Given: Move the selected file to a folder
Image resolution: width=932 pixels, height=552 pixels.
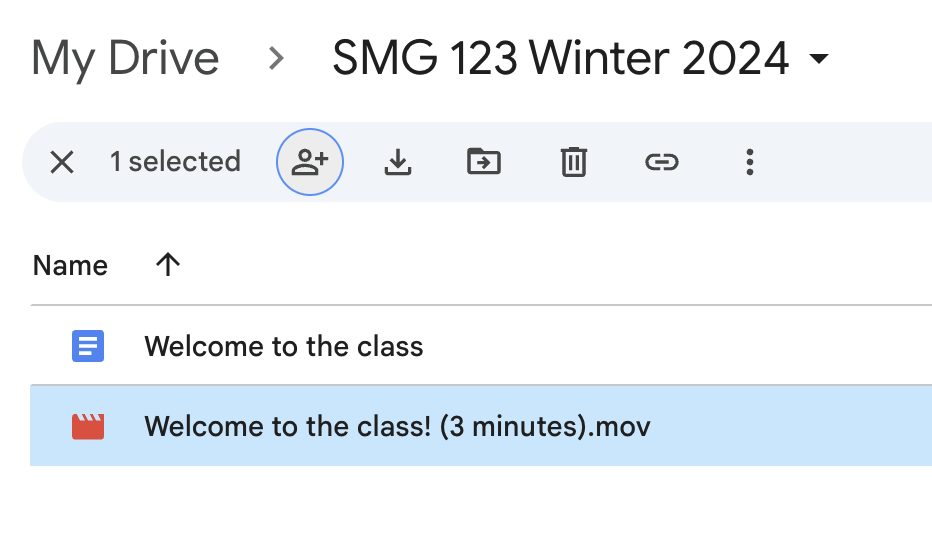Looking at the screenshot, I should pos(485,162).
